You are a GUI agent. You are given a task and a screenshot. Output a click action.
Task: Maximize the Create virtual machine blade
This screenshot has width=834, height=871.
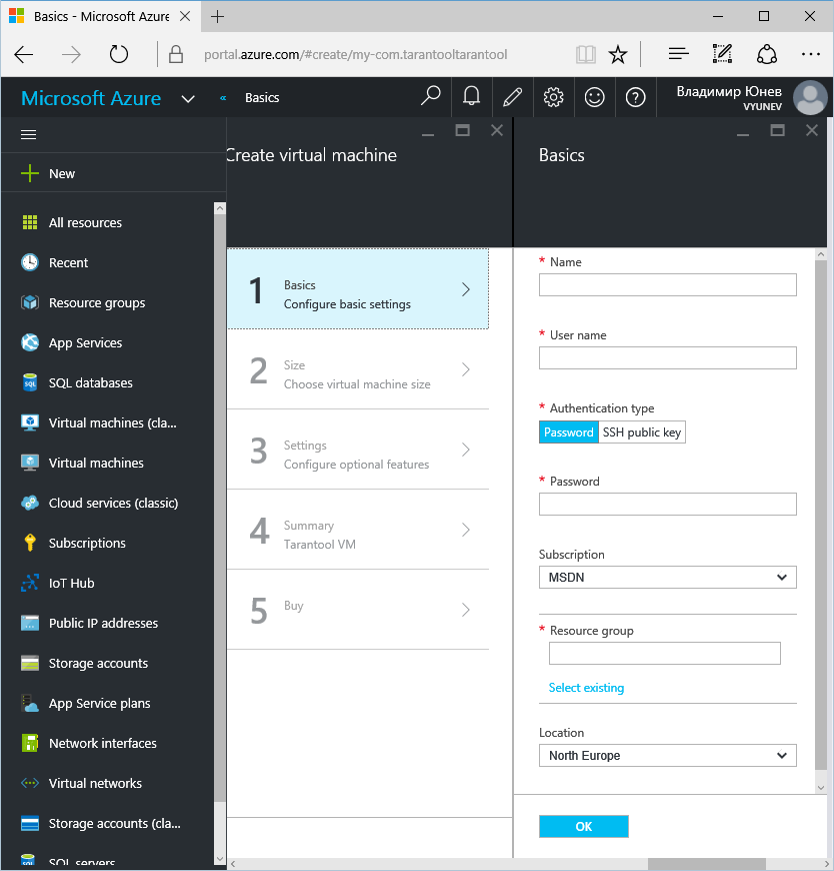tap(462, 131)
